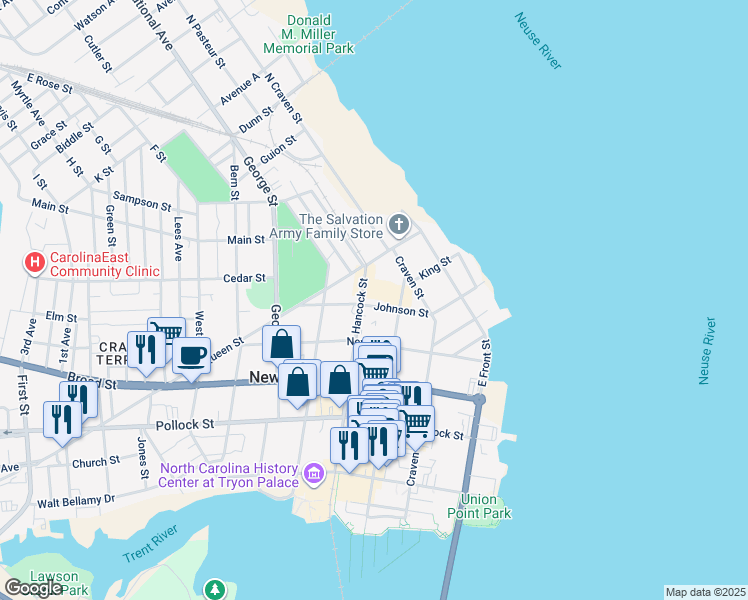
Task: Select the shopping bag marker near George St
Action: (x=282, y=344)
